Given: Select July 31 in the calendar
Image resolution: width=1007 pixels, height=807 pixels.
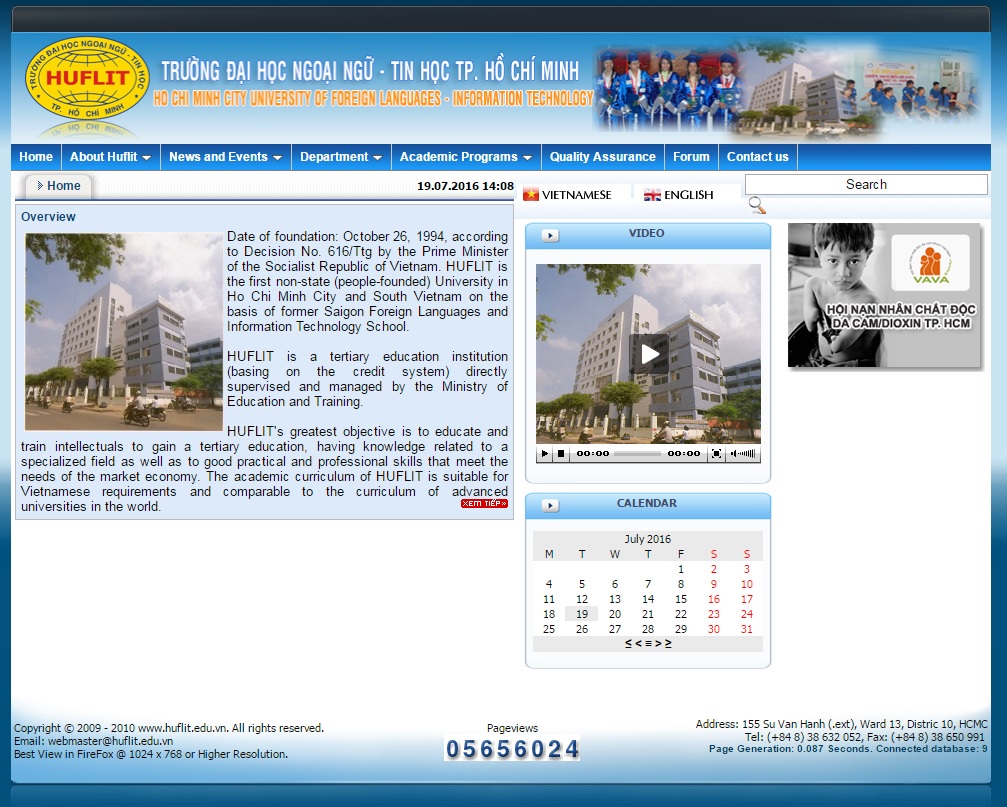Looking at the screenshot, I should tap(746, 629).
